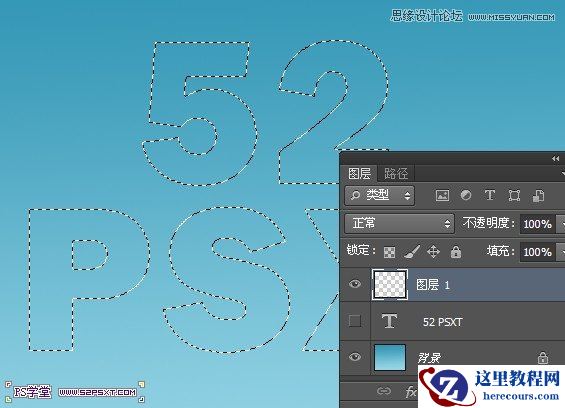Viewport: 565px width, 408px height.
Task: Lock position move icon
Action: point(433,252)
